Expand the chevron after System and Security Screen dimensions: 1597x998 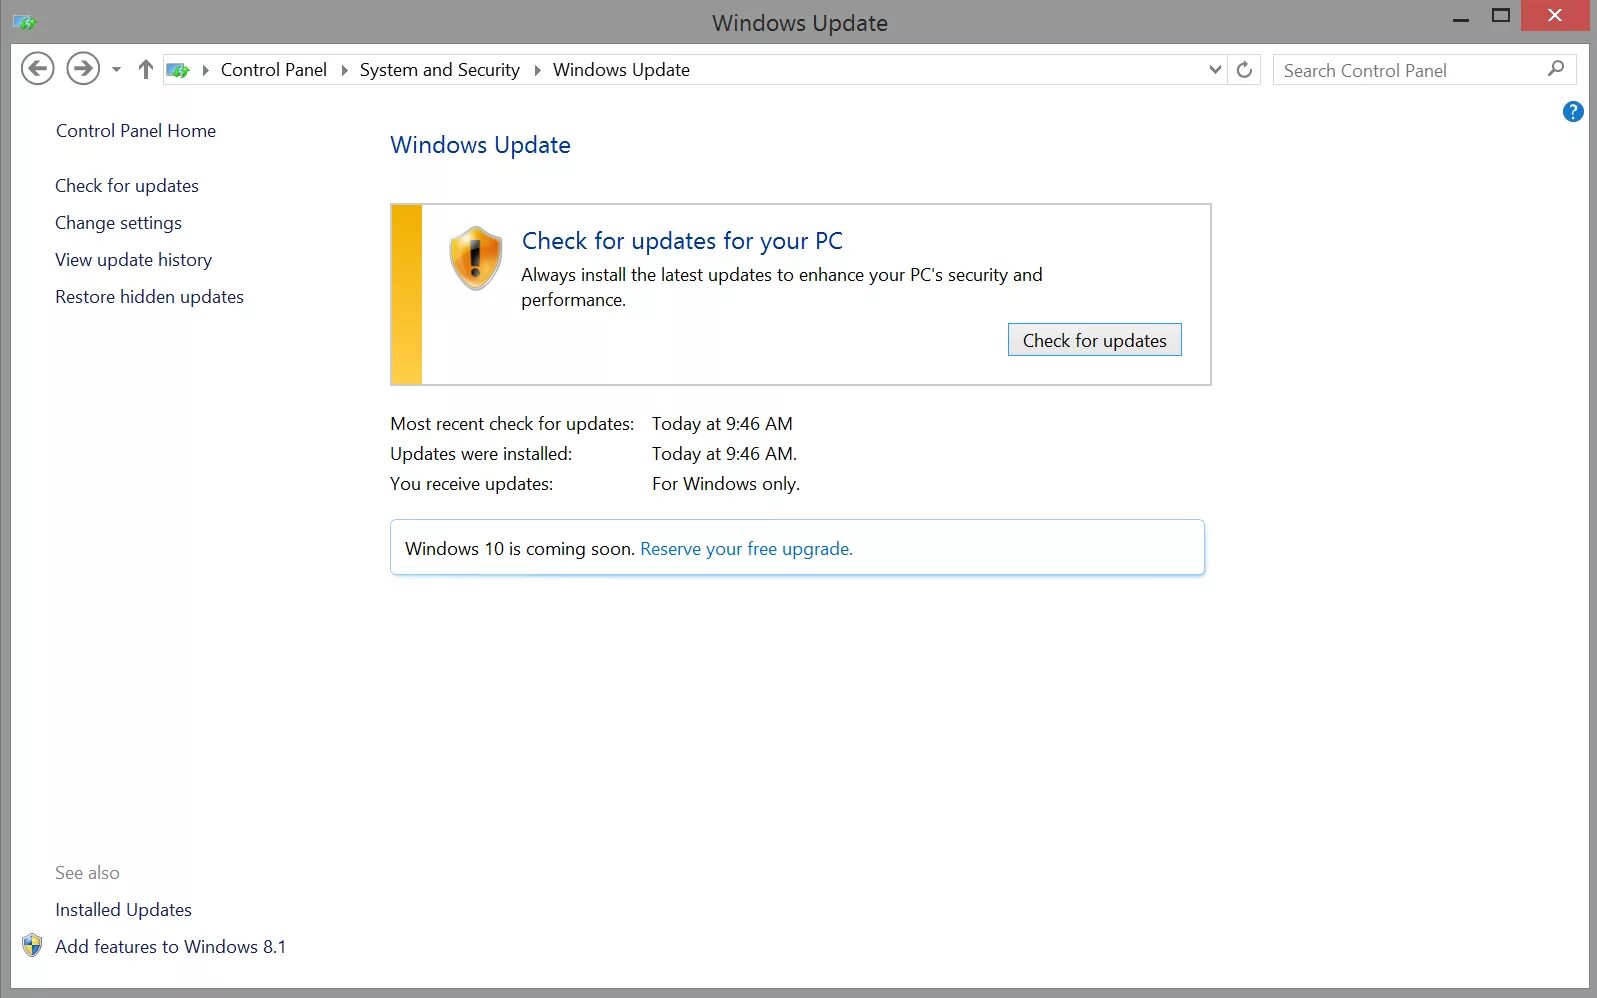[x=537, y=70]
